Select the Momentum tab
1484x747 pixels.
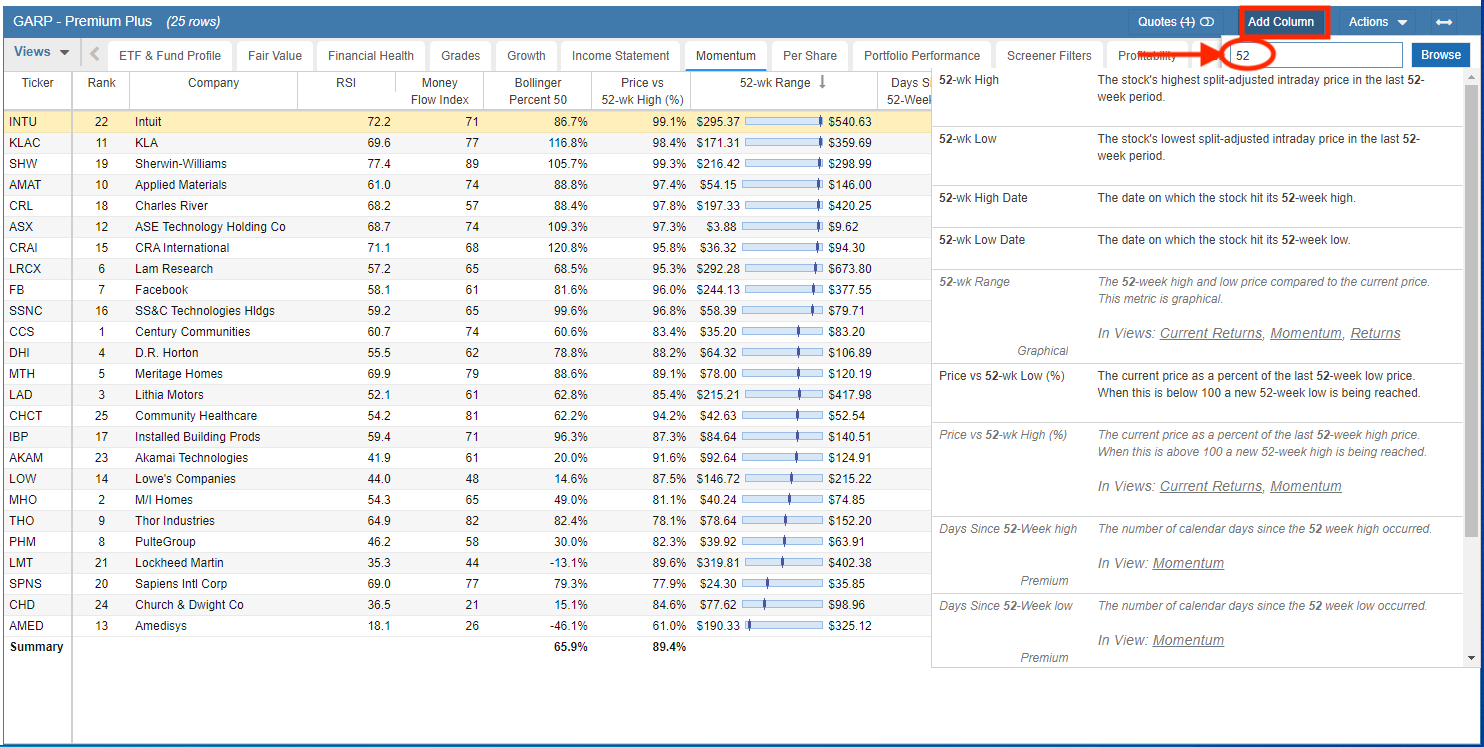point(726,56)
